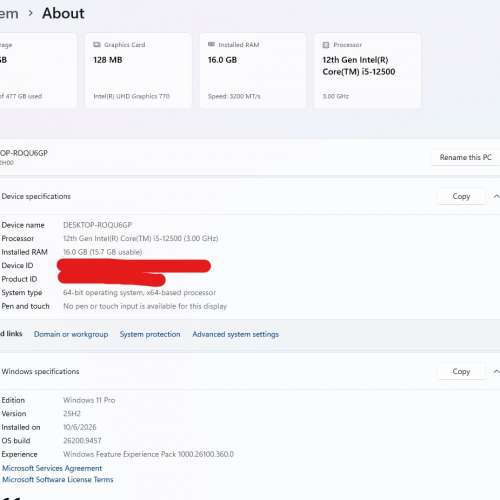Click the Processor chip icon
This screenshot has height=500, width=500.
coord(326,45)
